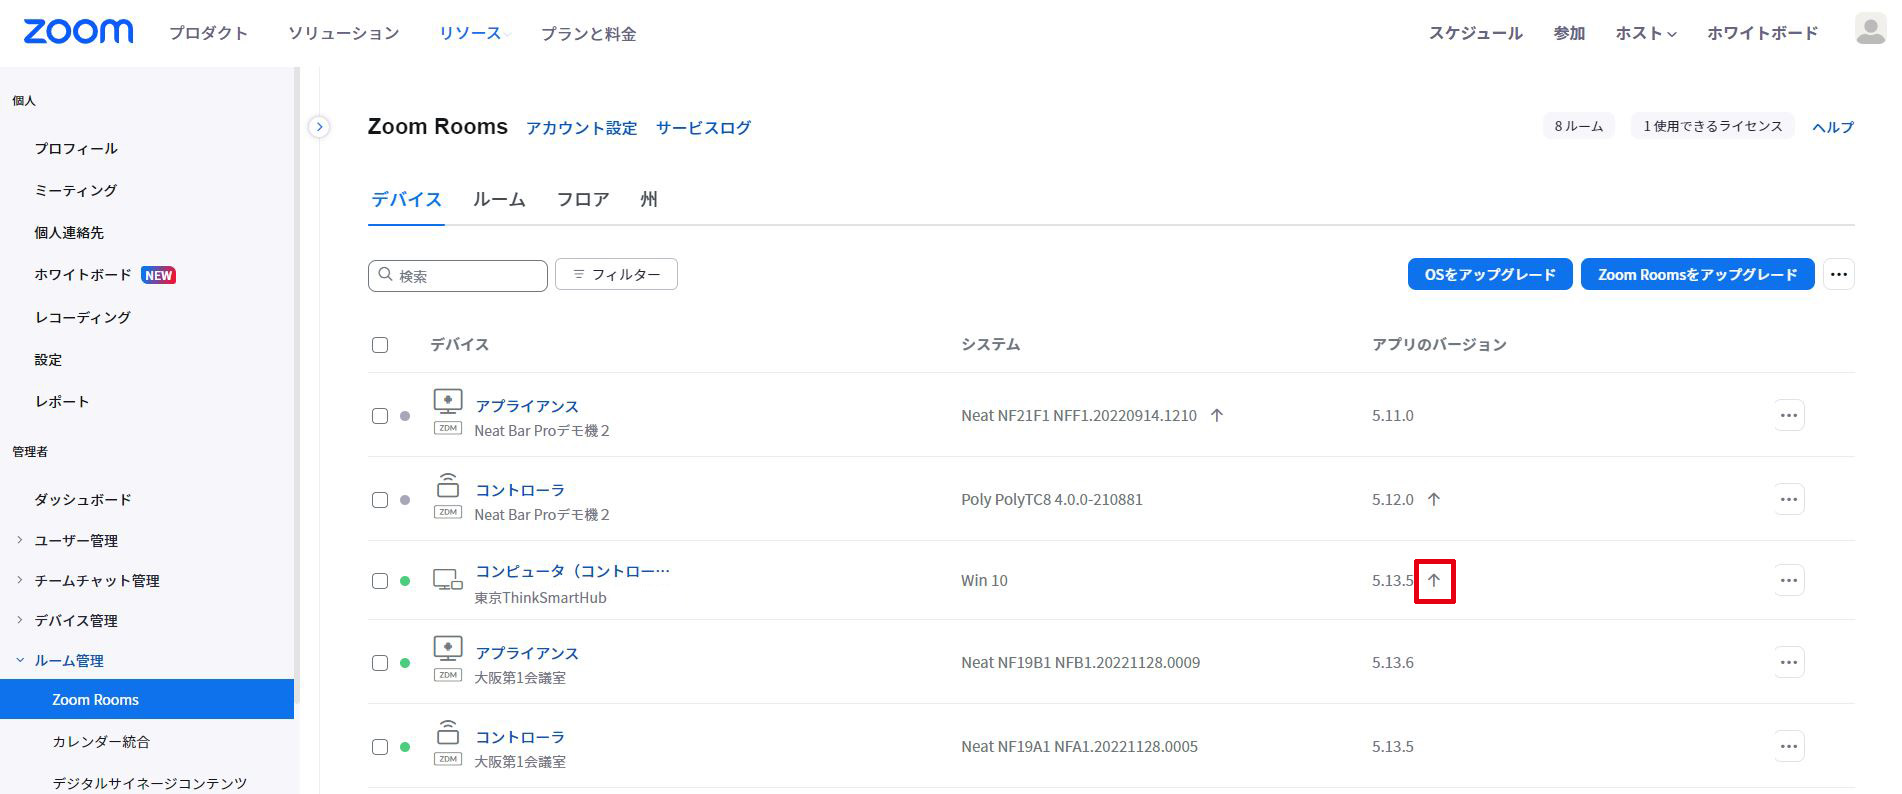1902x794 pixels.
Task: Check the Neat NF19B1 appliance row checkbox
Action: tap(380, 663)
